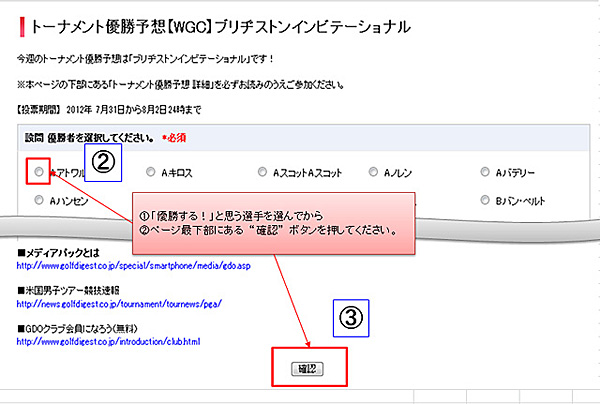
Task: Click the 設問 優勝者を選択してください label
Action: pos(90,138)
